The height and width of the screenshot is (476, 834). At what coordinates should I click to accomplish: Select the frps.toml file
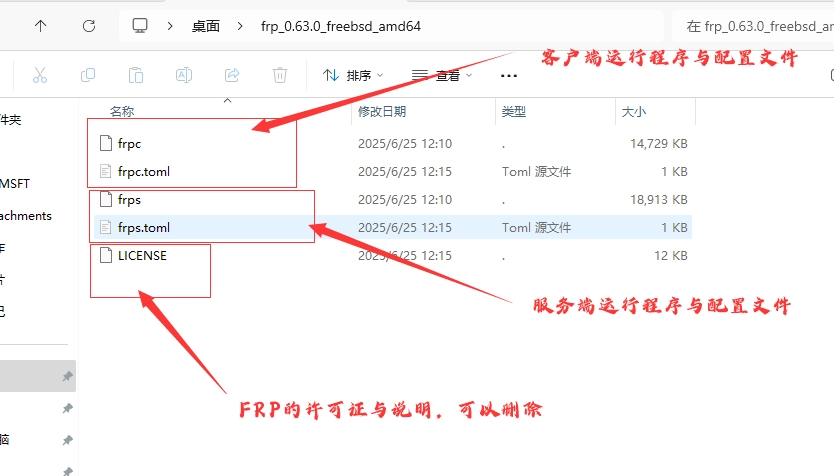tap(393, 228)
